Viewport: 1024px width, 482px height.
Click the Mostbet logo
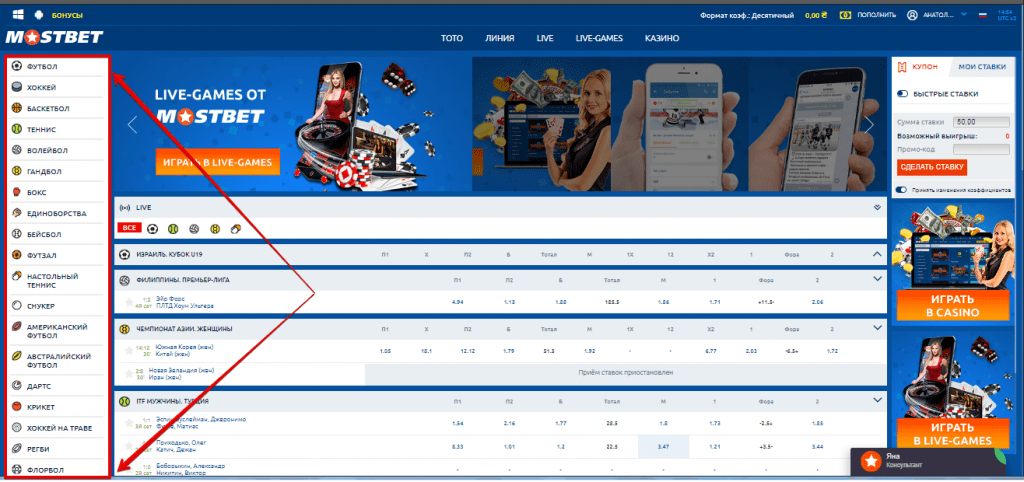click(x=54, y=38)
